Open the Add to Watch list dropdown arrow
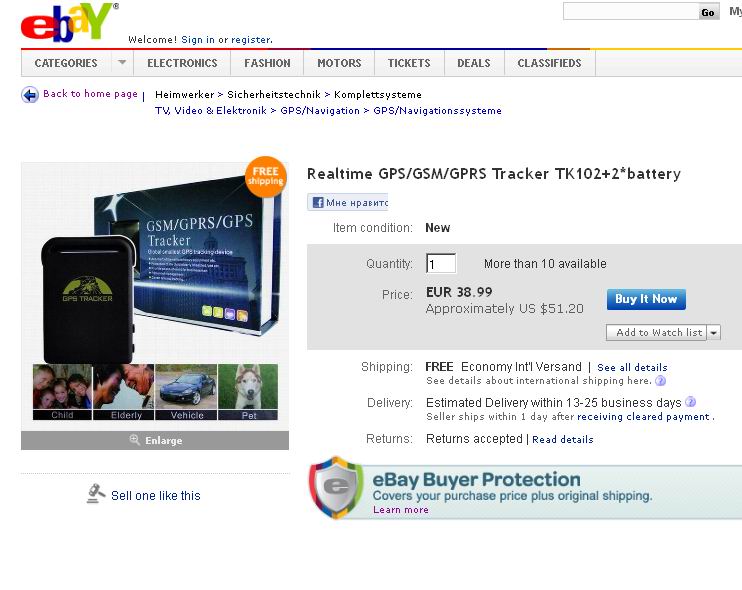The image size is (742, 590). click(714, 333)
